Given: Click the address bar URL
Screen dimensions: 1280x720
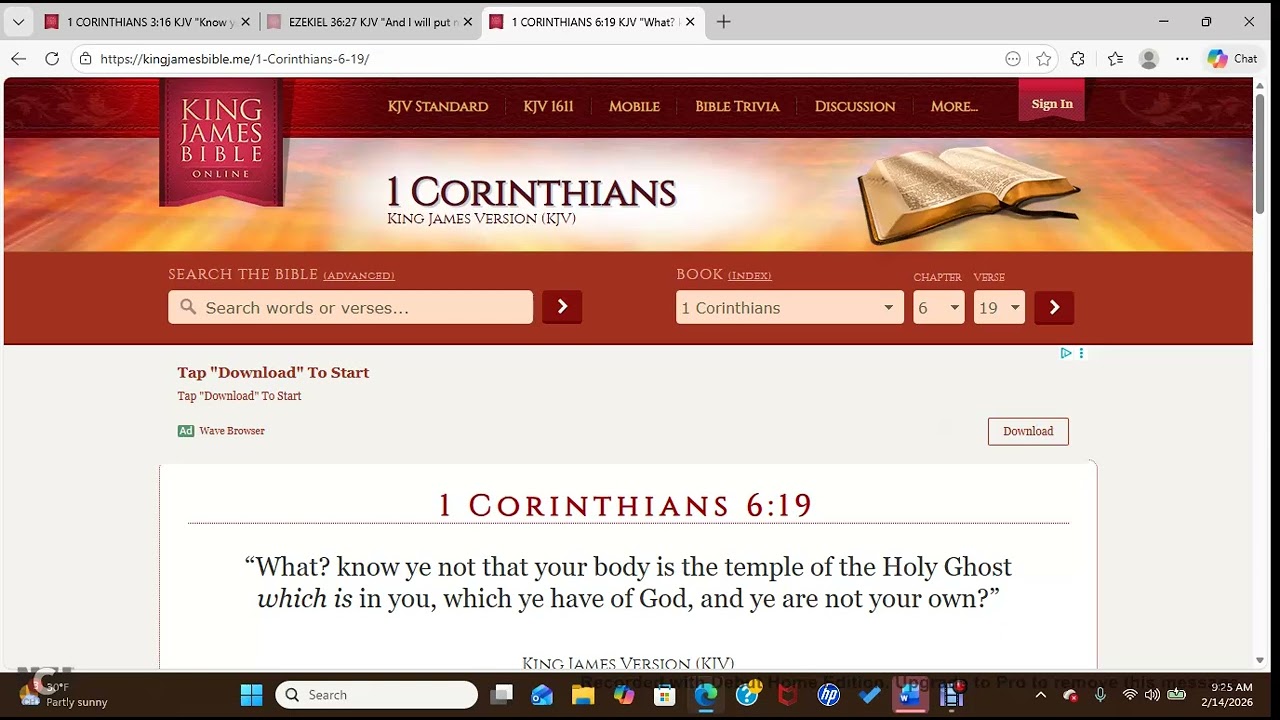Looking at the screenshot, I should (x=235, y=59).
